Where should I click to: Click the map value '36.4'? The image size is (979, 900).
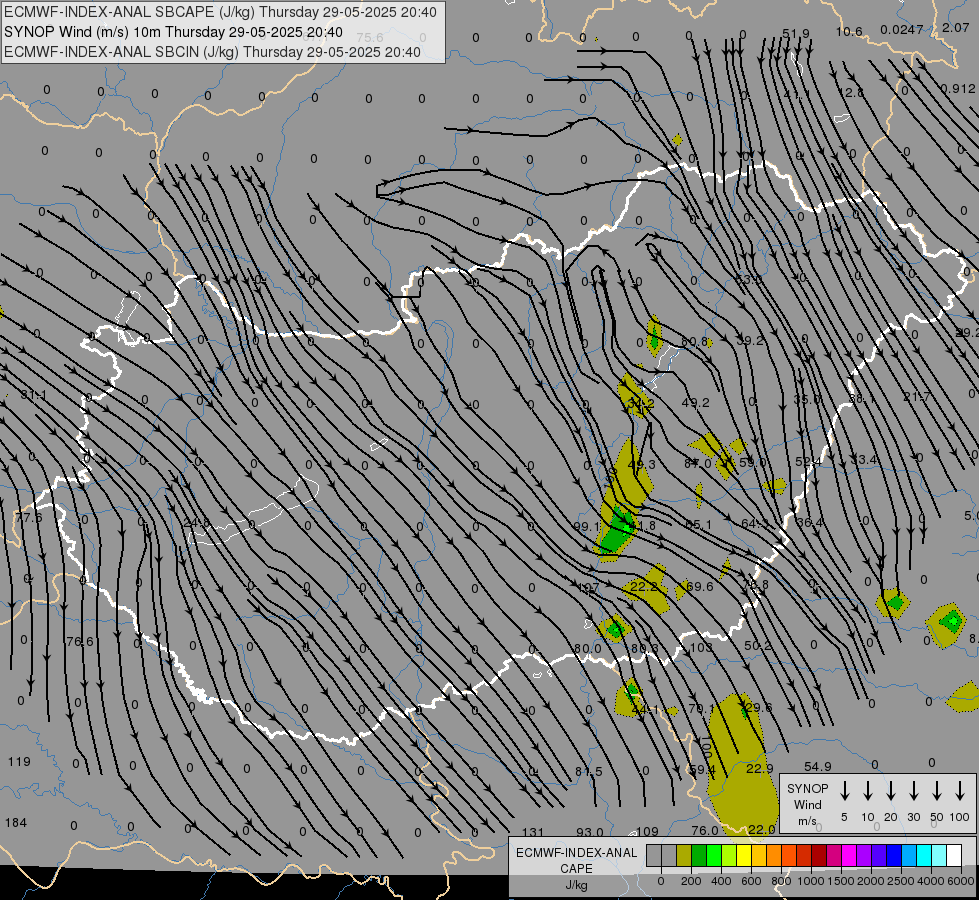(x=810, y=522)
